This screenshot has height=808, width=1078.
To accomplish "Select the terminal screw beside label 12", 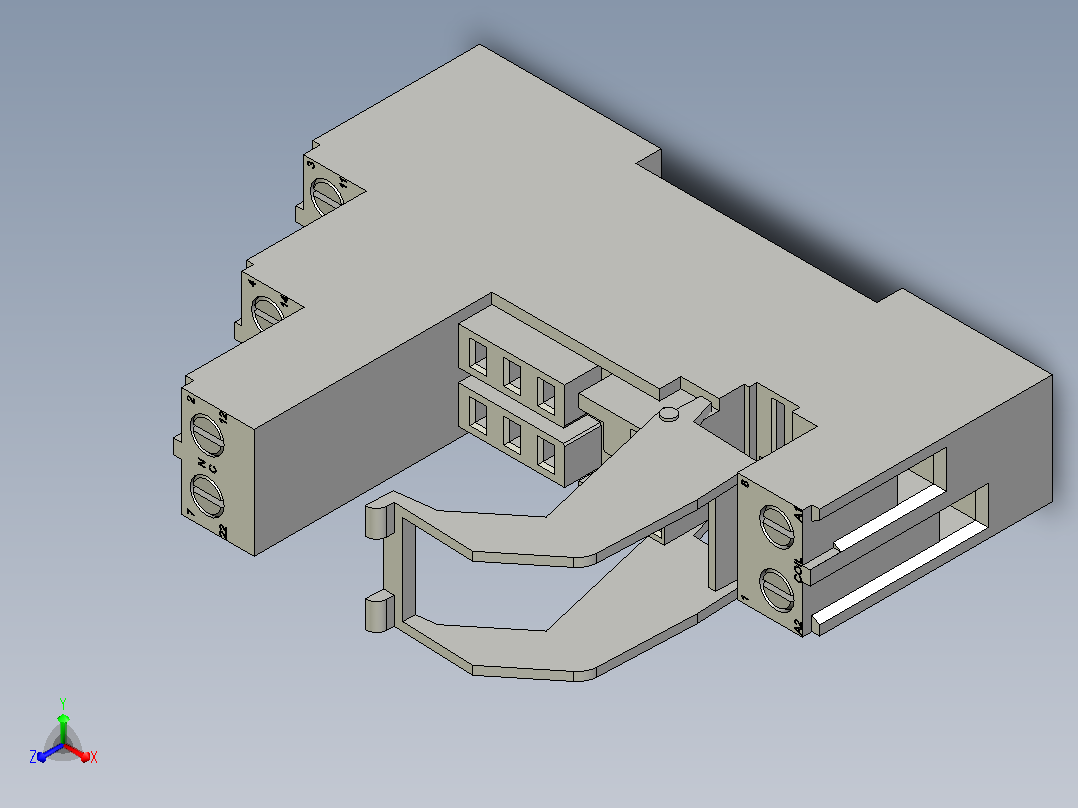I will click(207, 435).
